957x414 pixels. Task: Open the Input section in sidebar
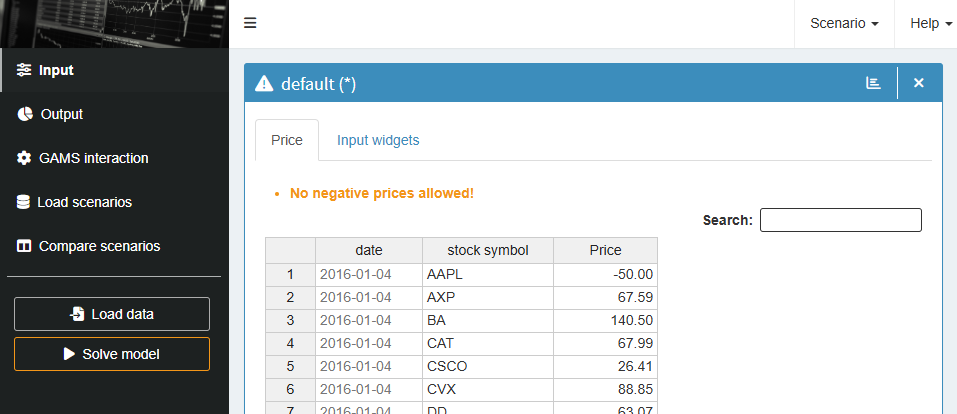click(56, 70)
